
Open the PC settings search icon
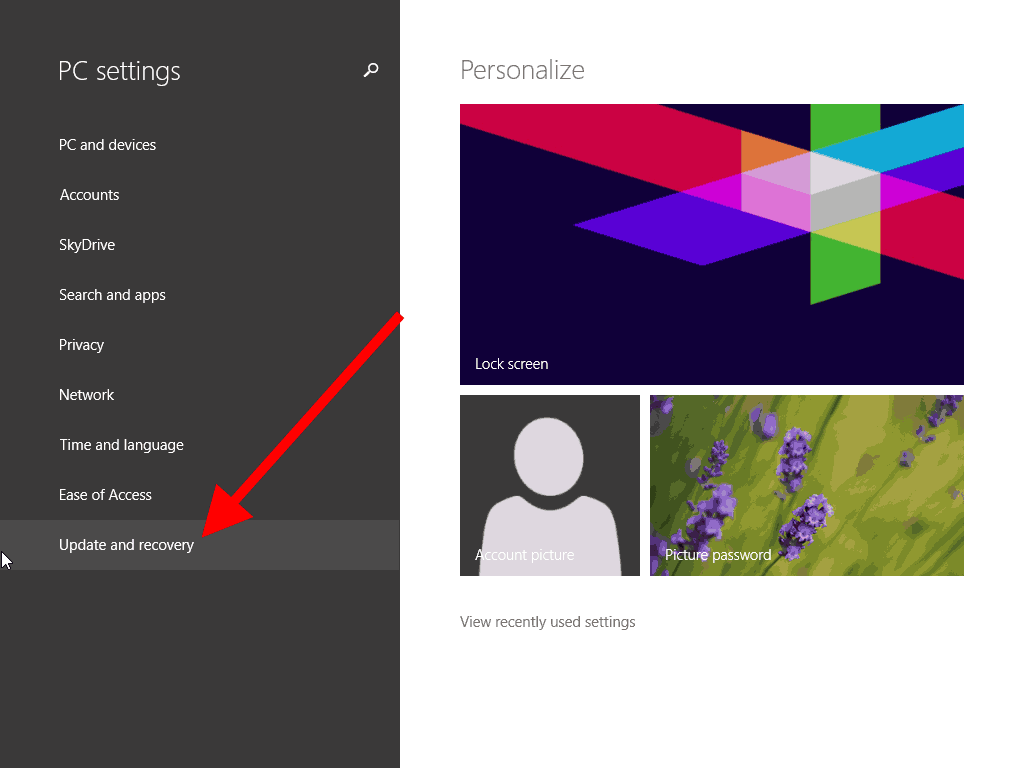coord(370,71)
